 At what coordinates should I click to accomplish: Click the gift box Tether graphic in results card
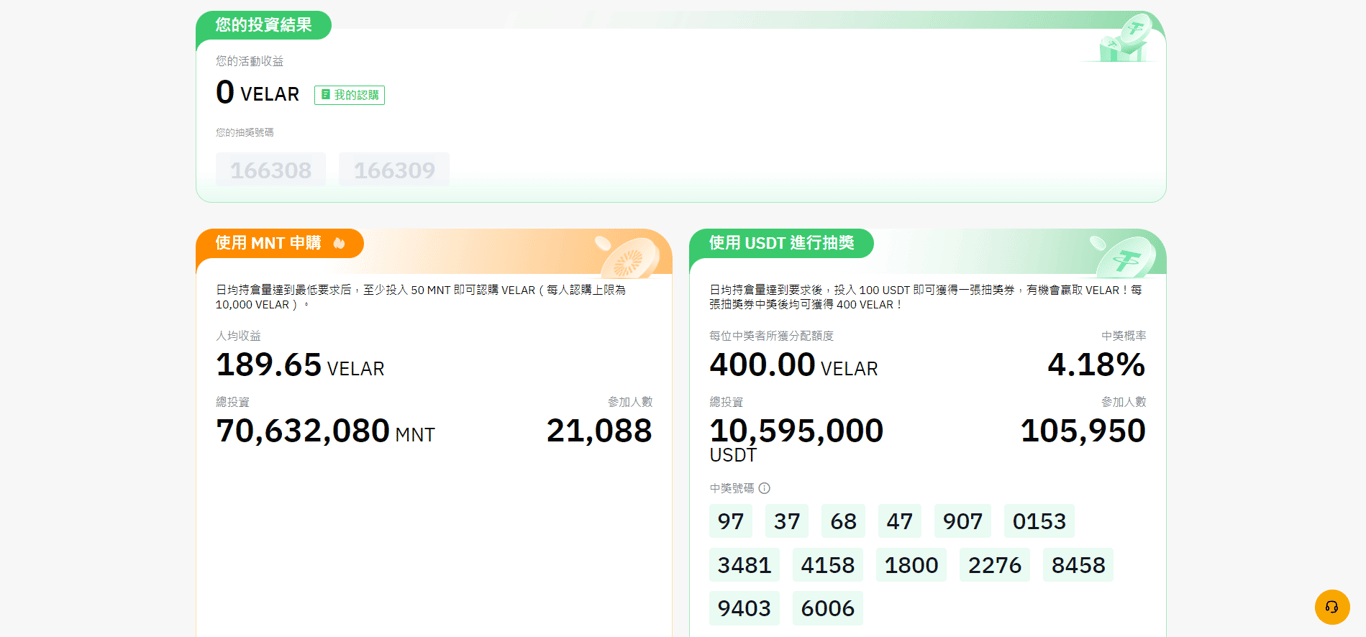point(1123,39)
